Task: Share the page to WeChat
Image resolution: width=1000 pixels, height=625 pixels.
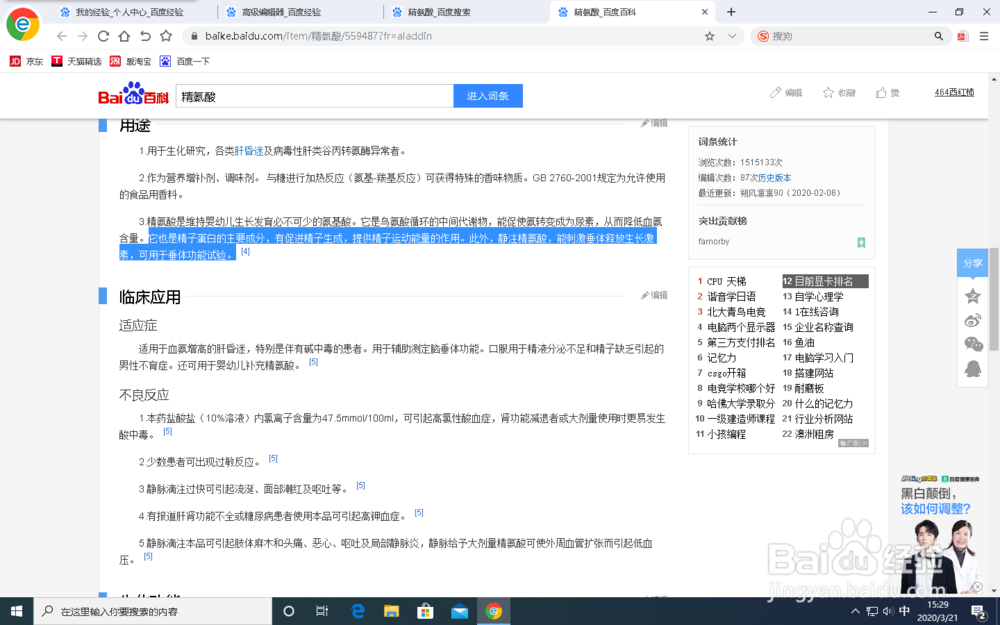Action: coord(973,344)
